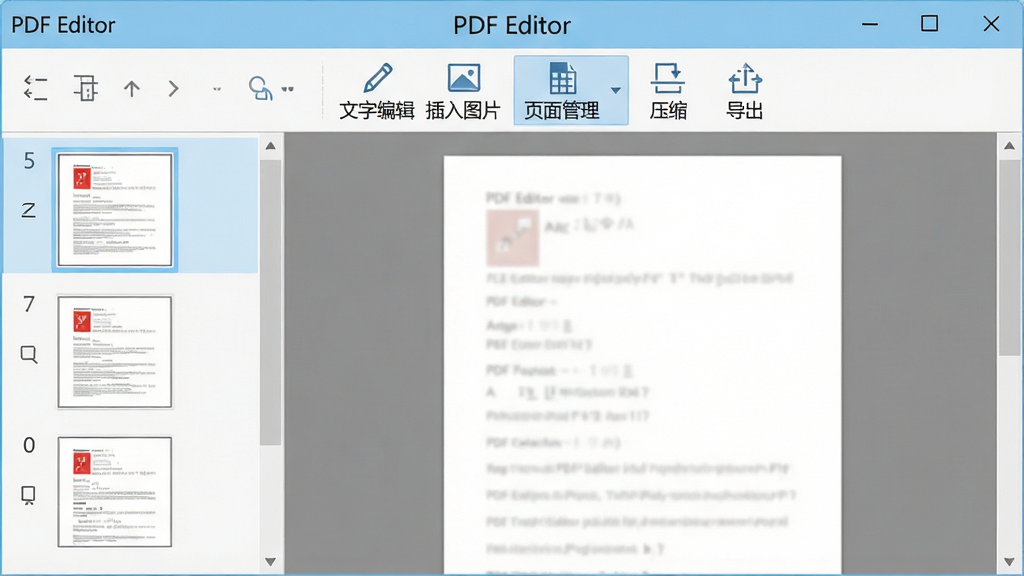Expand the 页面管理 dropdown arrow
The width and height of the screenshot is (1024, 576).
616,90
